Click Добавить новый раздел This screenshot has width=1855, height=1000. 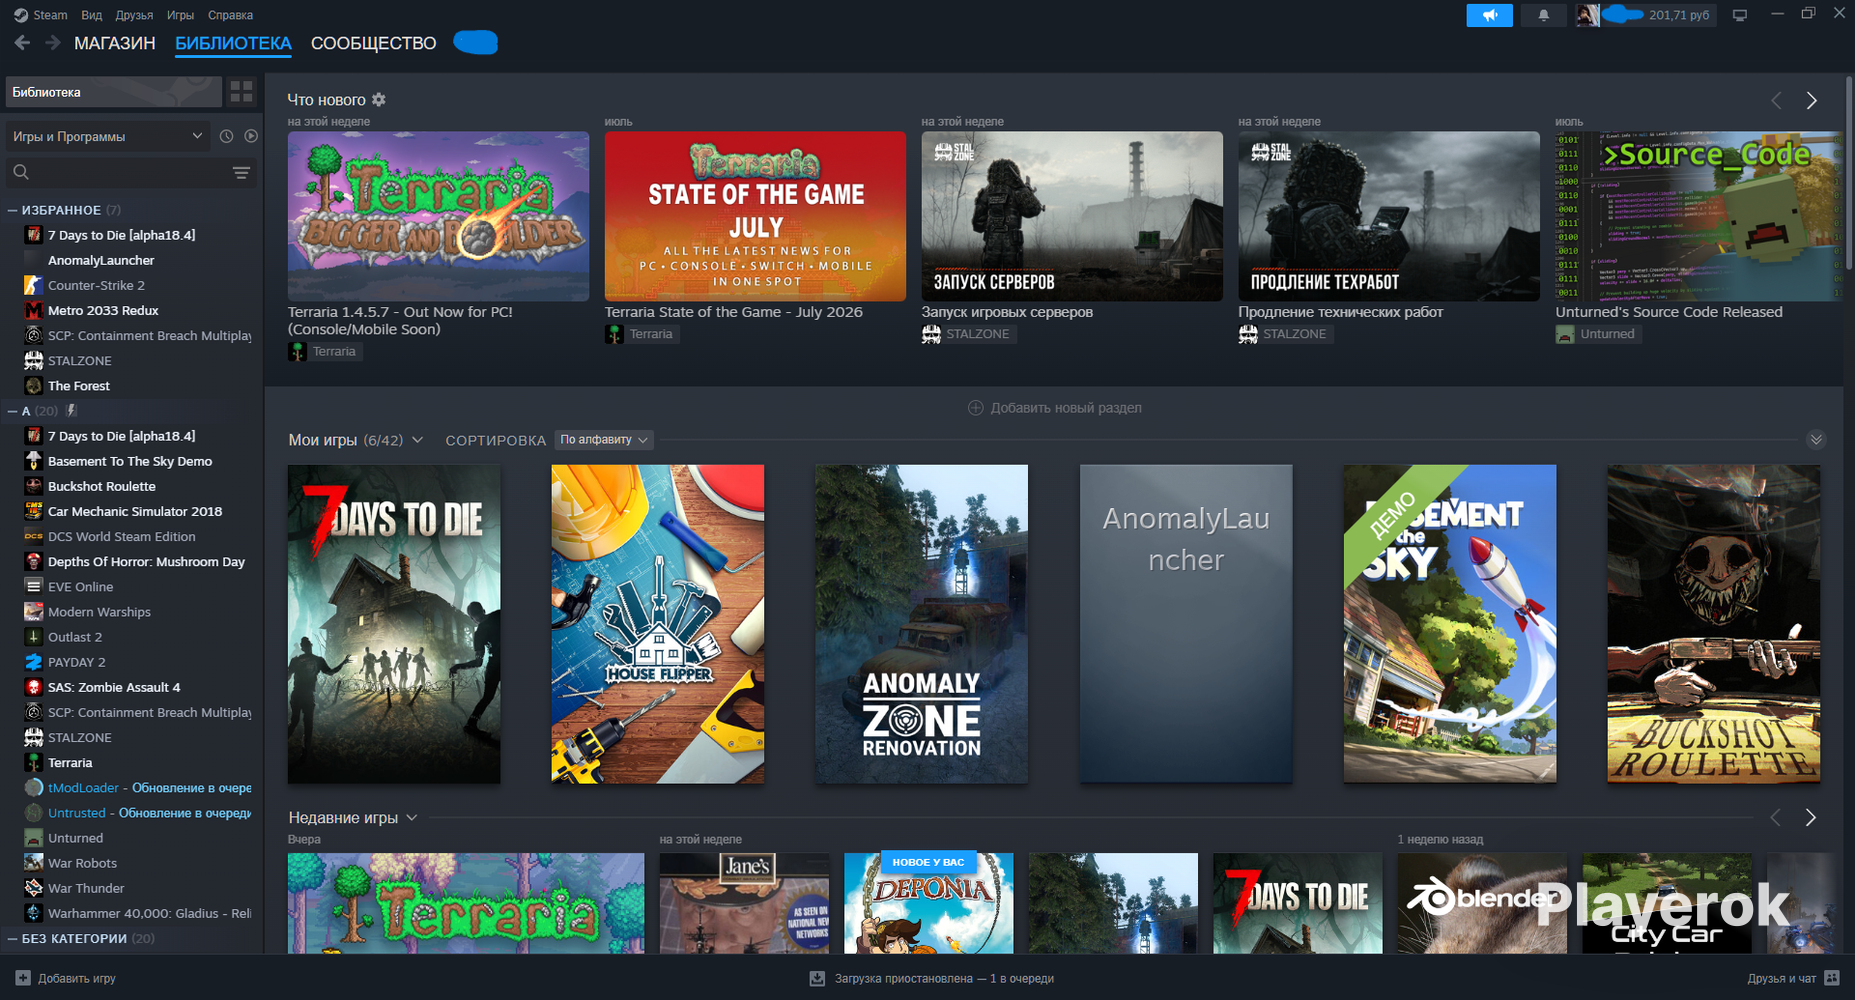[x=1054, y=408]
